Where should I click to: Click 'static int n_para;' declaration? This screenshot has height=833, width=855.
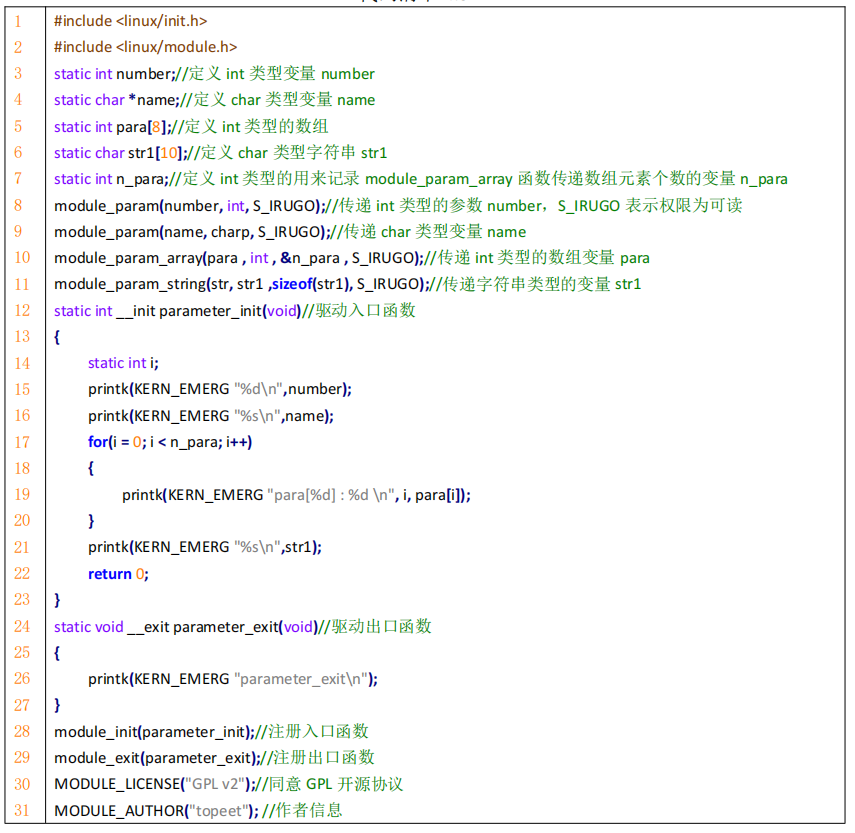tap(111, 179)
